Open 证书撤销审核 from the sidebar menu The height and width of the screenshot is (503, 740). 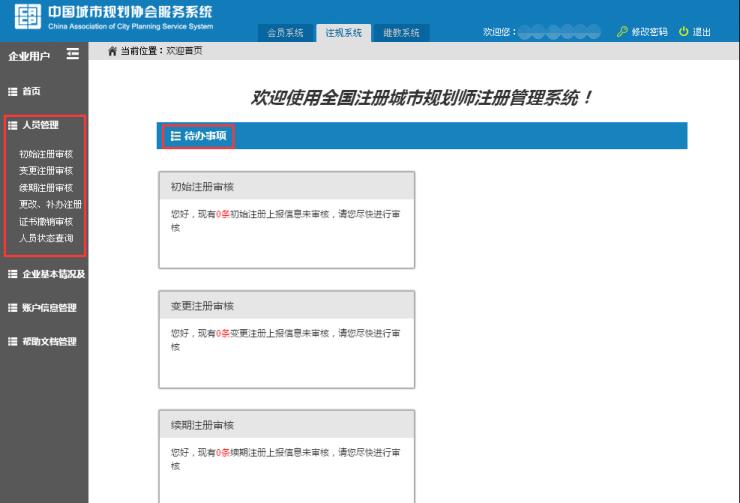click(x=46, y=221)
